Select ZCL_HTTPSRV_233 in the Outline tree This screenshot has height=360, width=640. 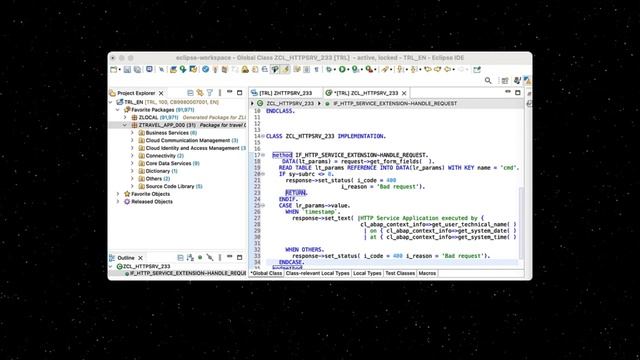coord(147,266)
